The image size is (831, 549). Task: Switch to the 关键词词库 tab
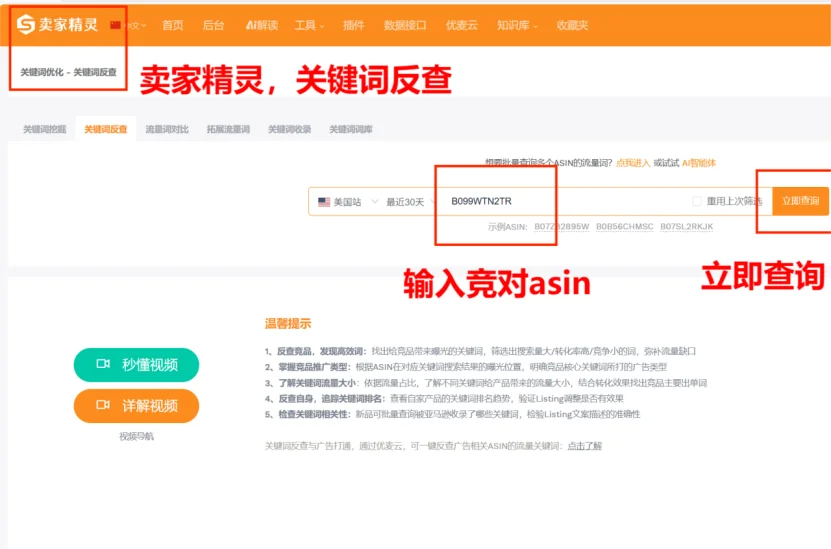pos(351,129)
